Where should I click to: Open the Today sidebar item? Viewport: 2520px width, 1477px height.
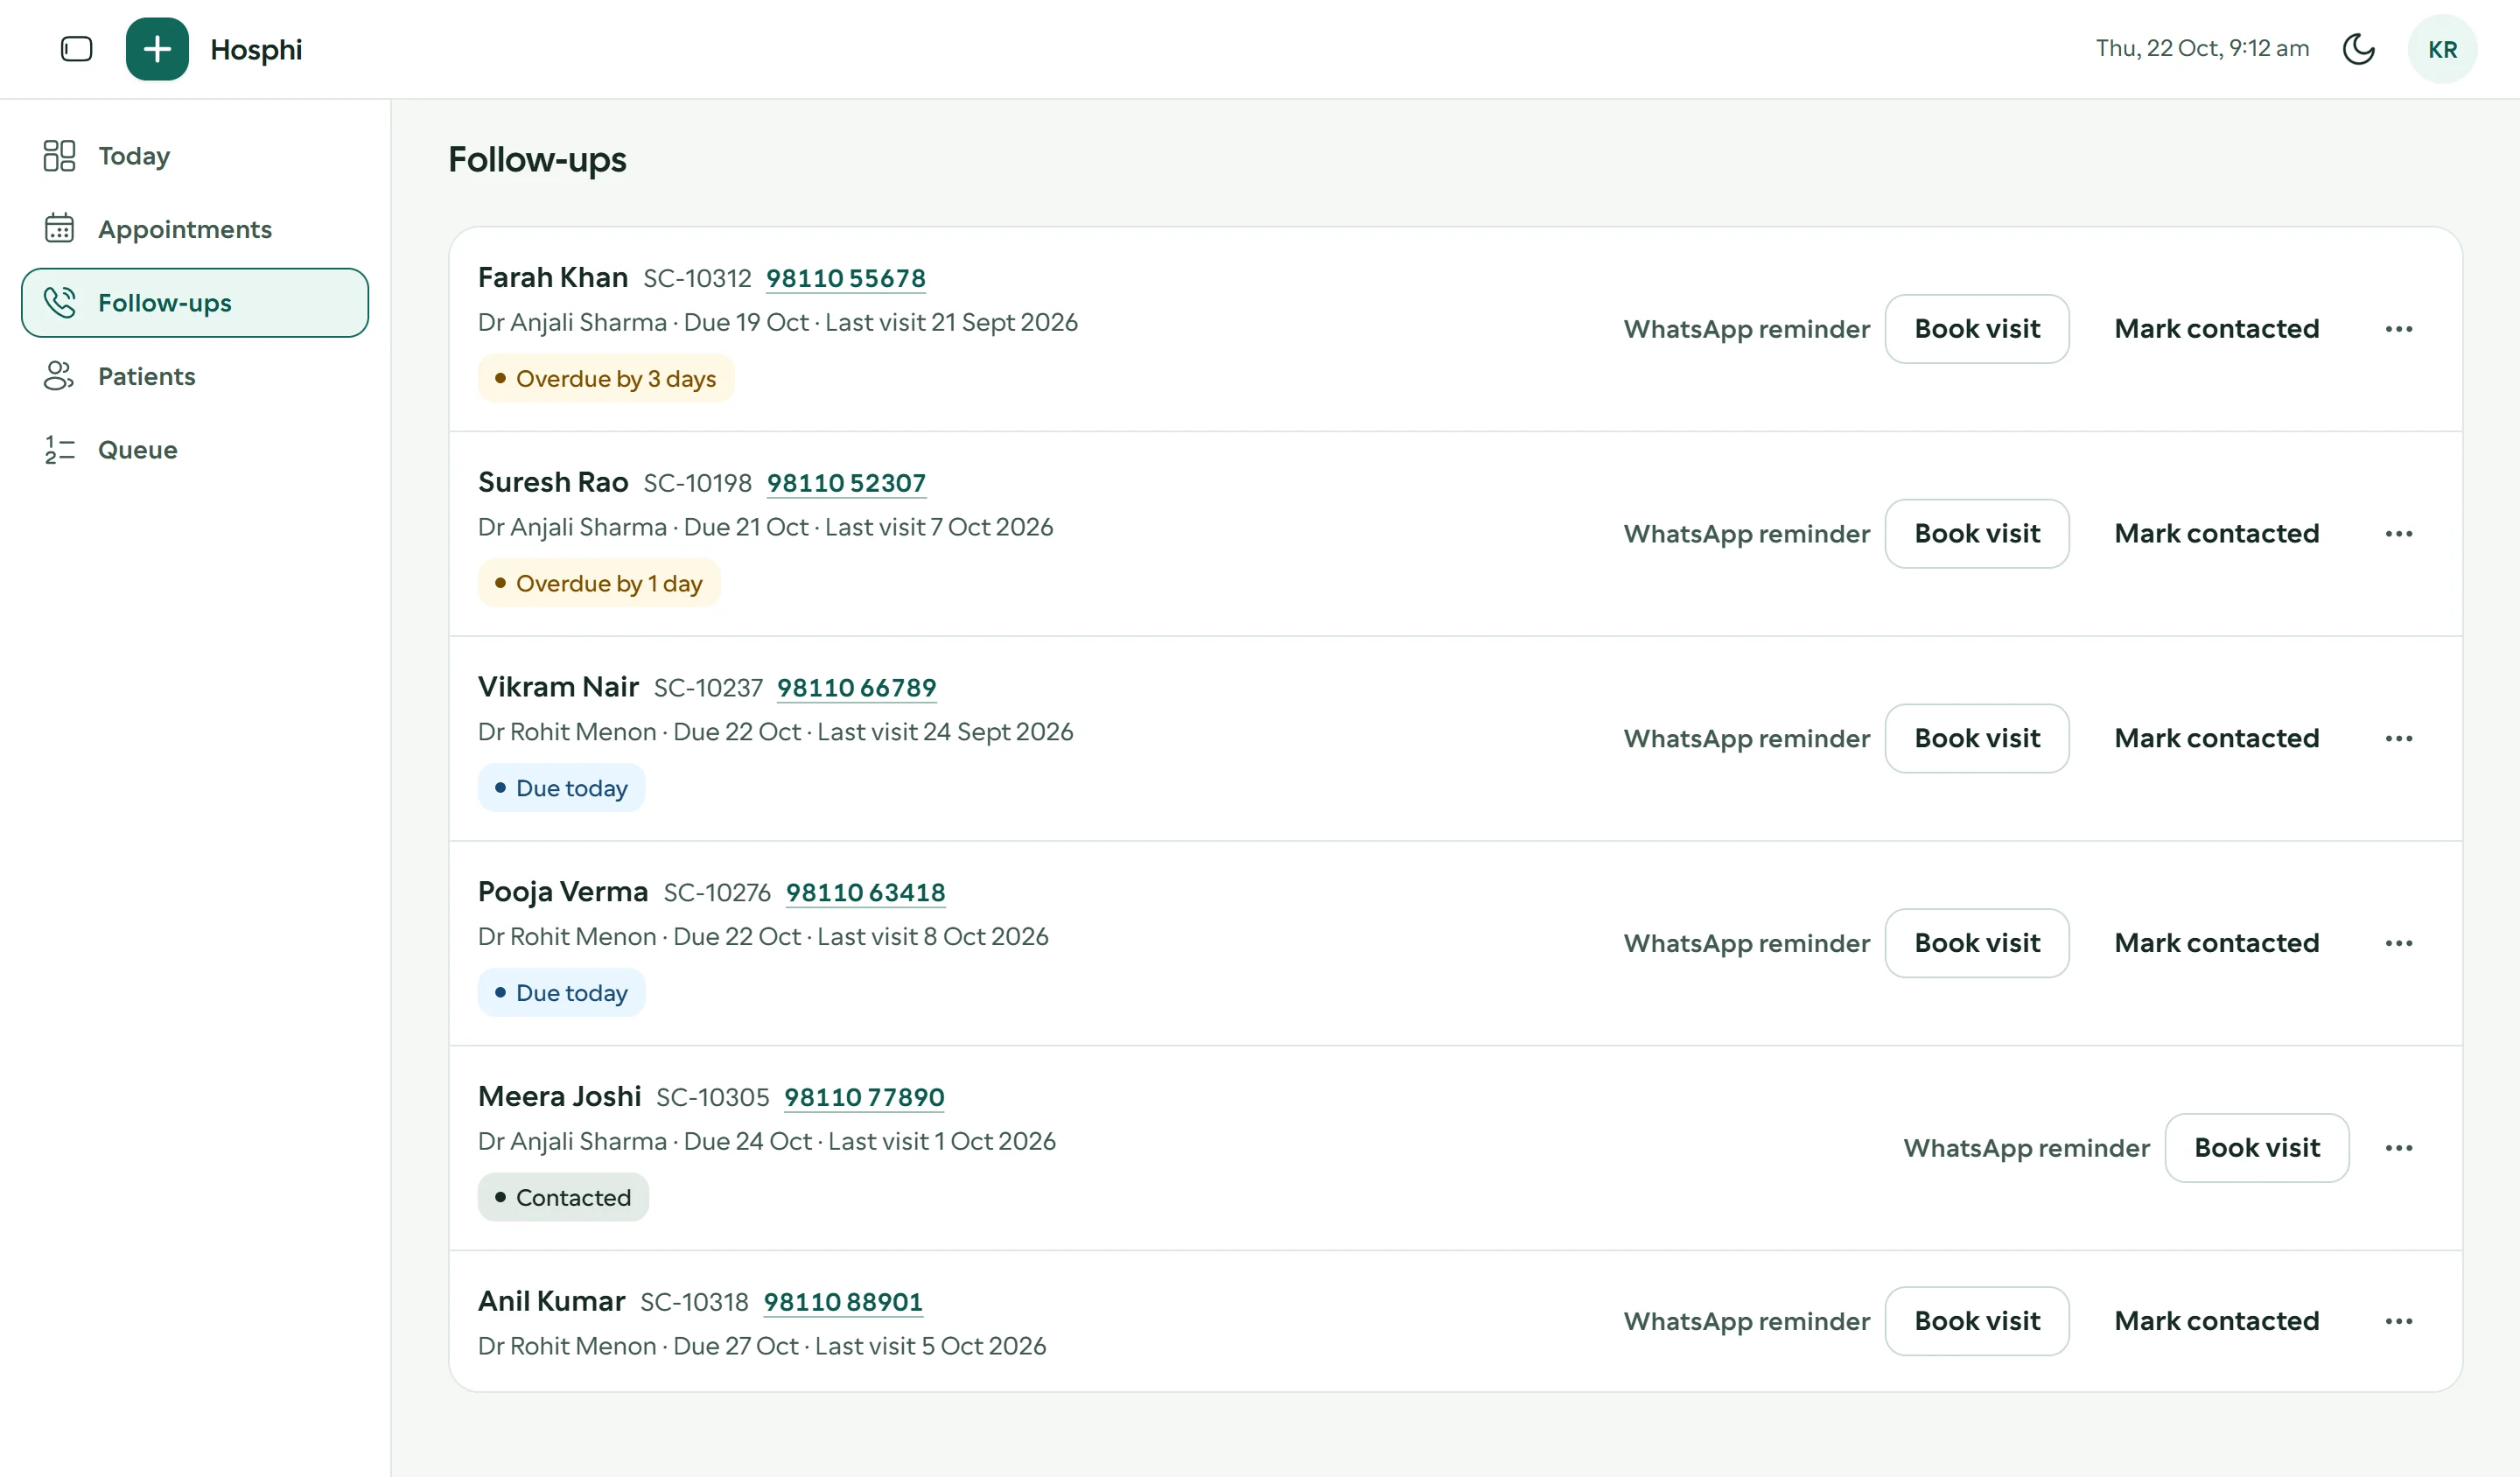point(195,156)
